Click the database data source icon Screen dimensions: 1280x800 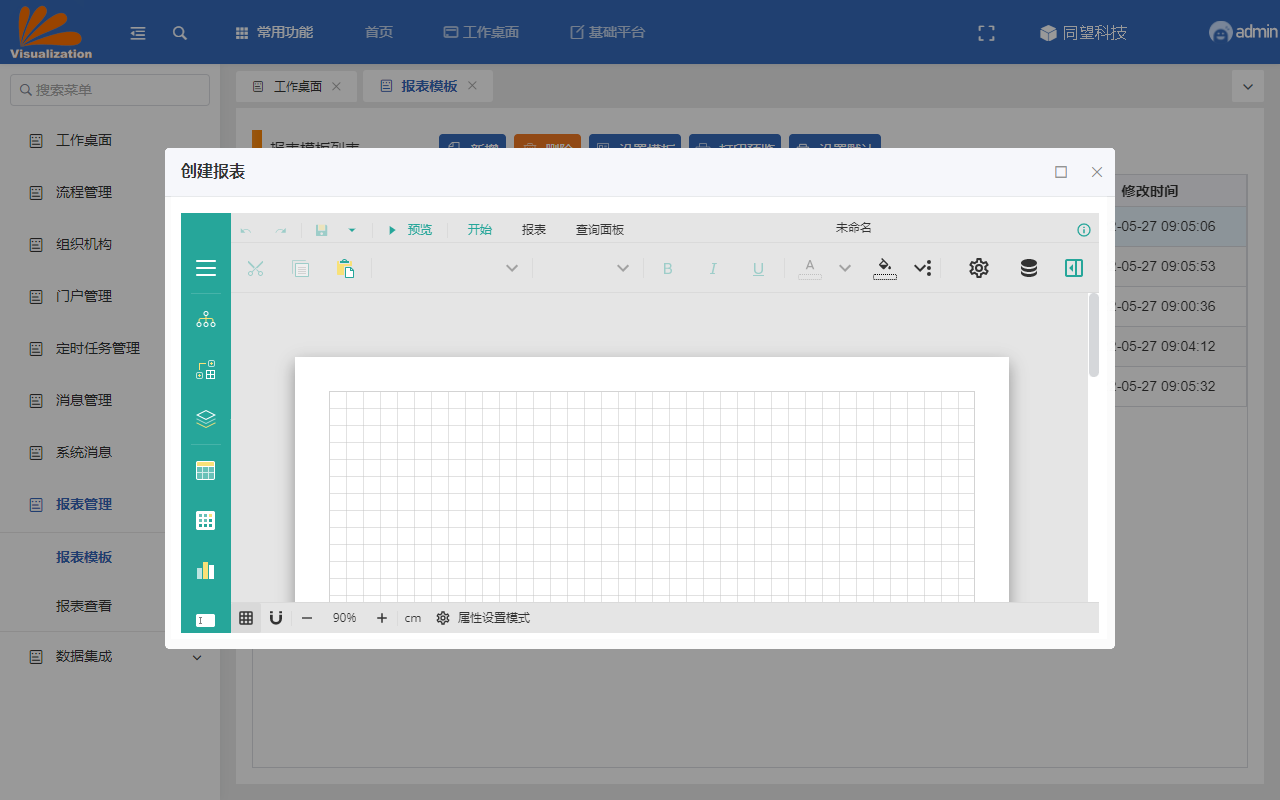(x=1028, y=268)
